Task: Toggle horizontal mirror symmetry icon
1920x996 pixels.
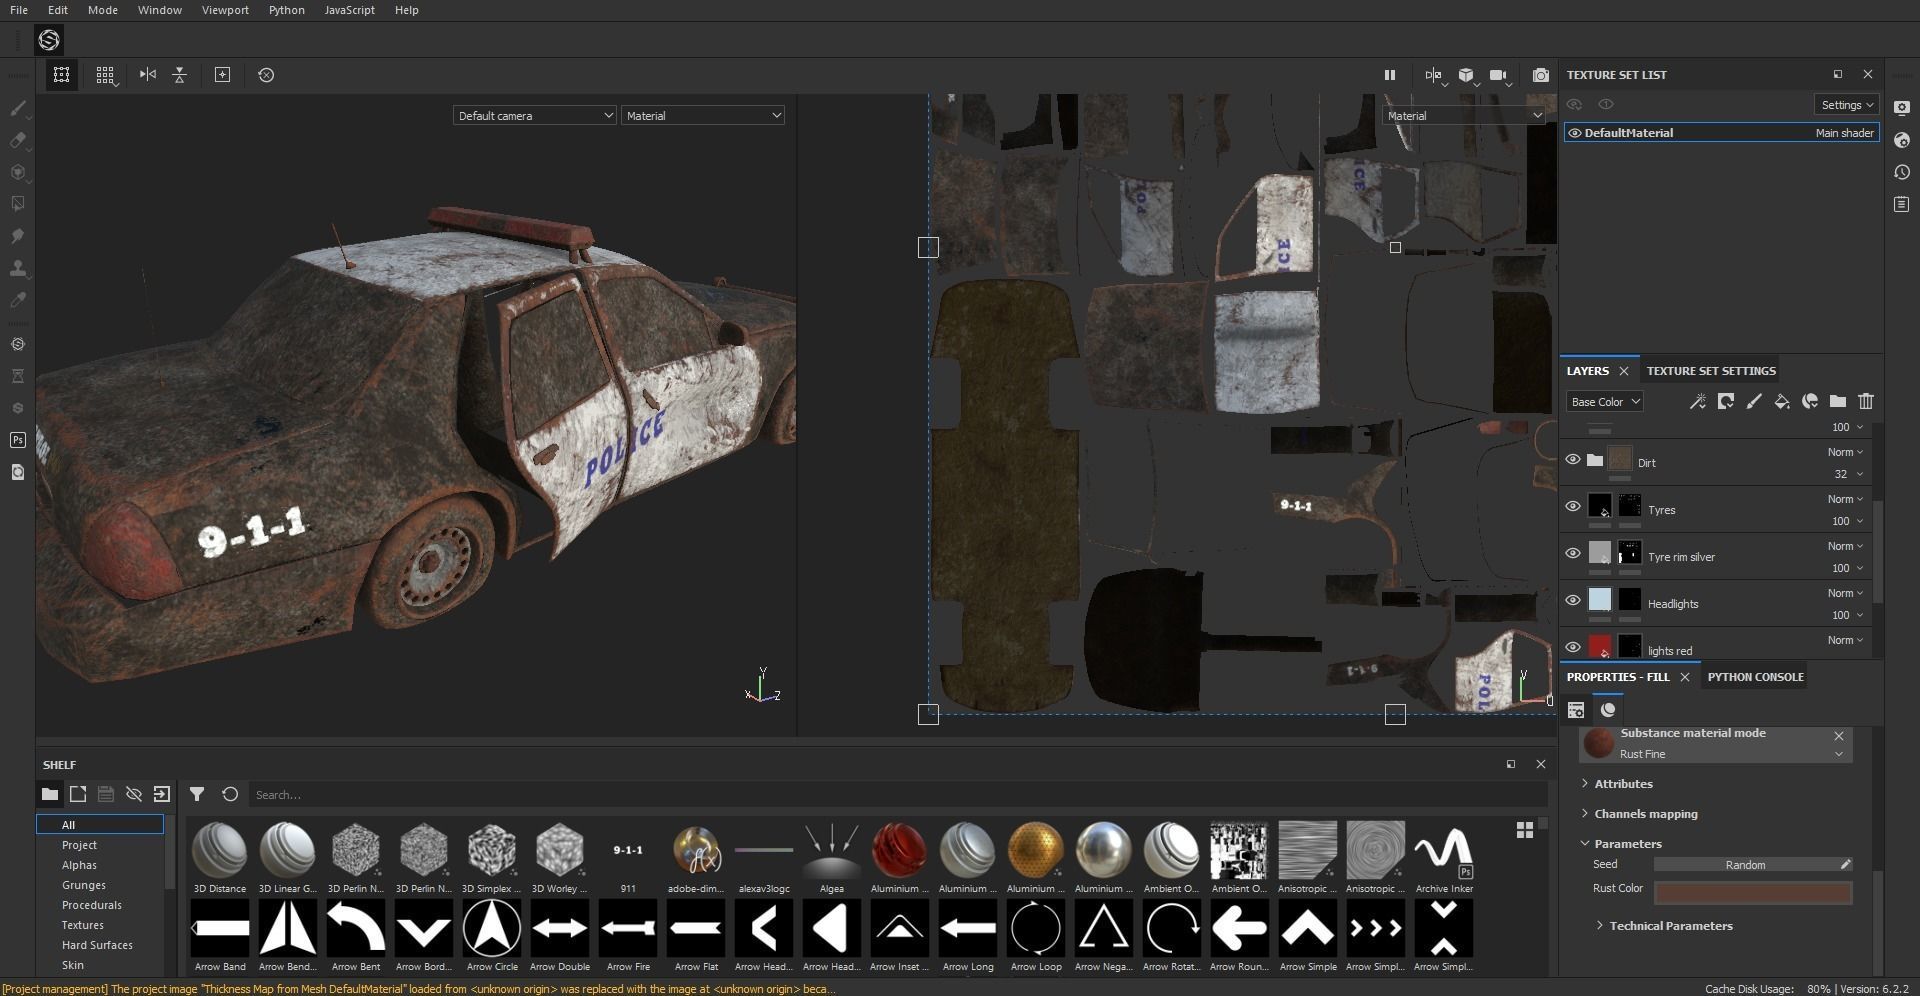Action: [148, 75]
